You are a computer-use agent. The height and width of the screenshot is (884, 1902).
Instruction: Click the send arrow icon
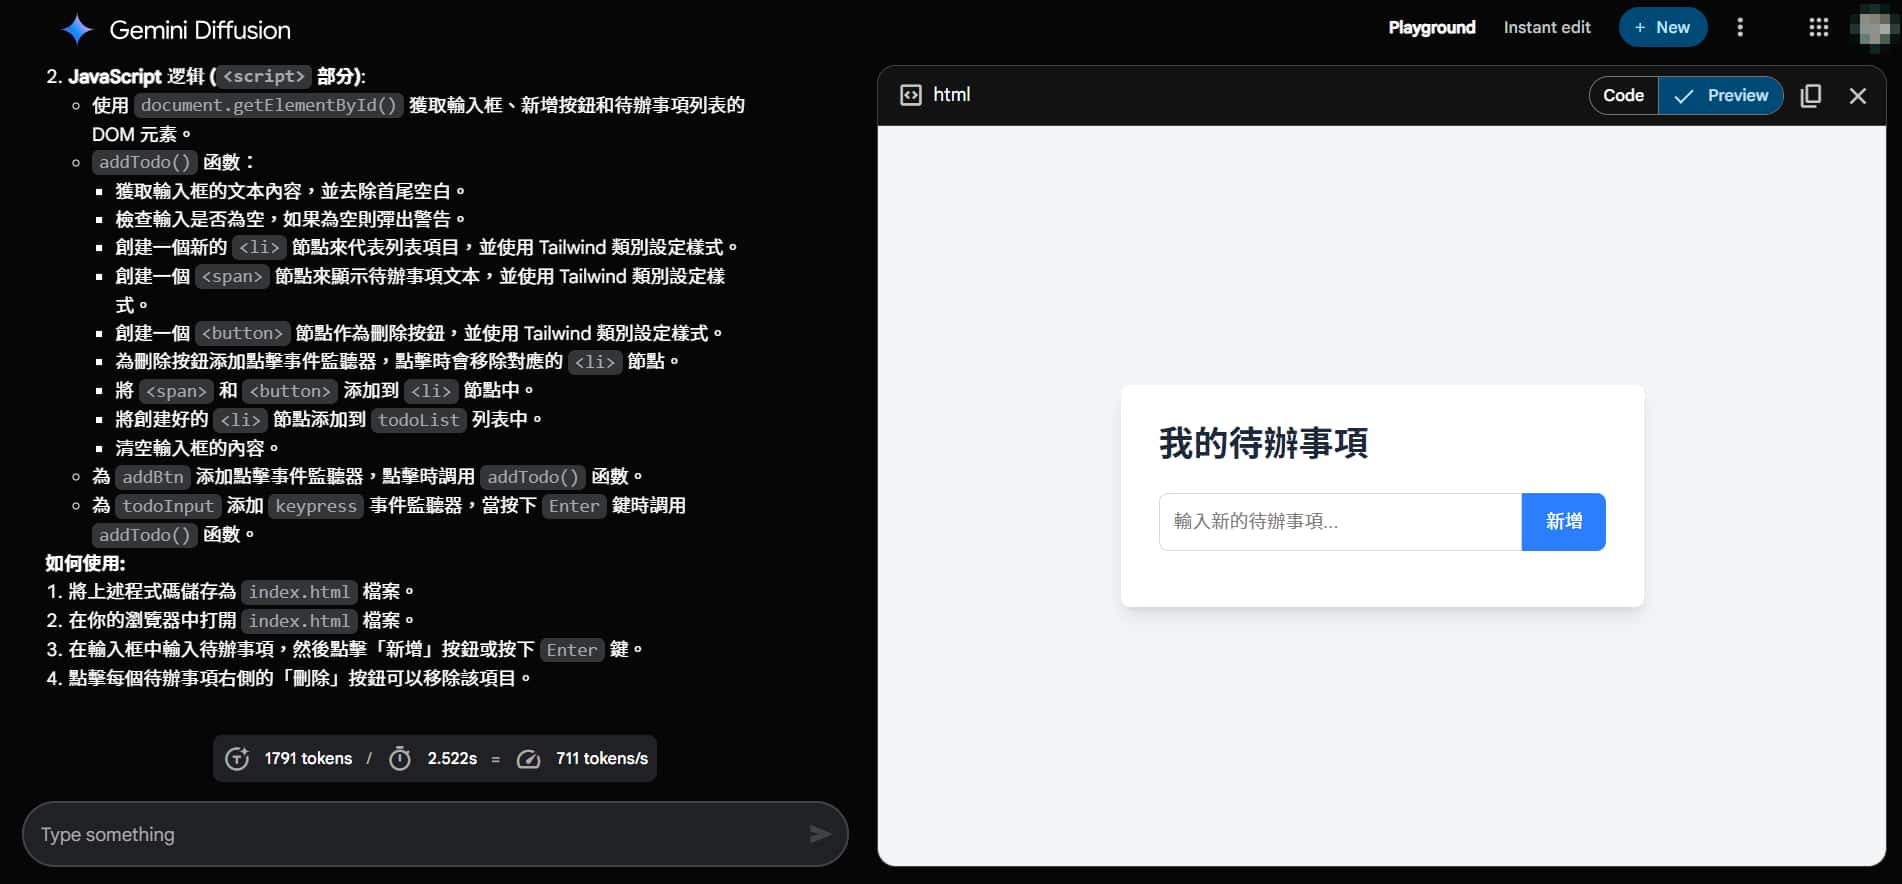tap(819, 834)
